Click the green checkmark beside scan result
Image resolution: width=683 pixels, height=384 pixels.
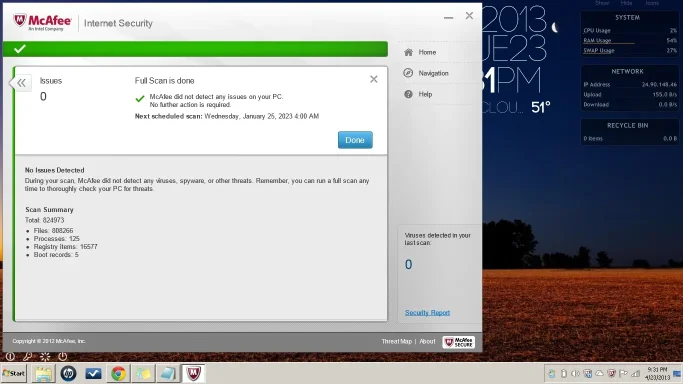coord(140,99)
